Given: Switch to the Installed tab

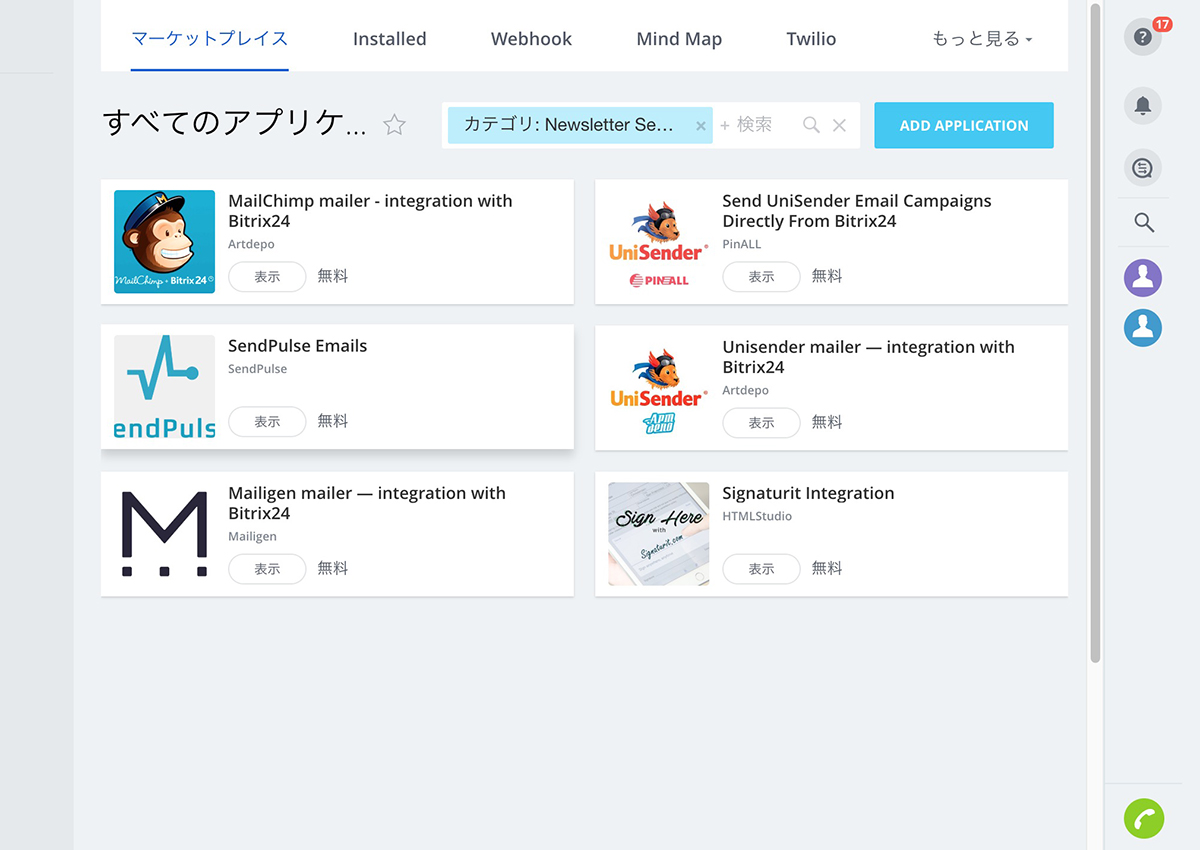Looking at the screenshot, I should 389,39.
